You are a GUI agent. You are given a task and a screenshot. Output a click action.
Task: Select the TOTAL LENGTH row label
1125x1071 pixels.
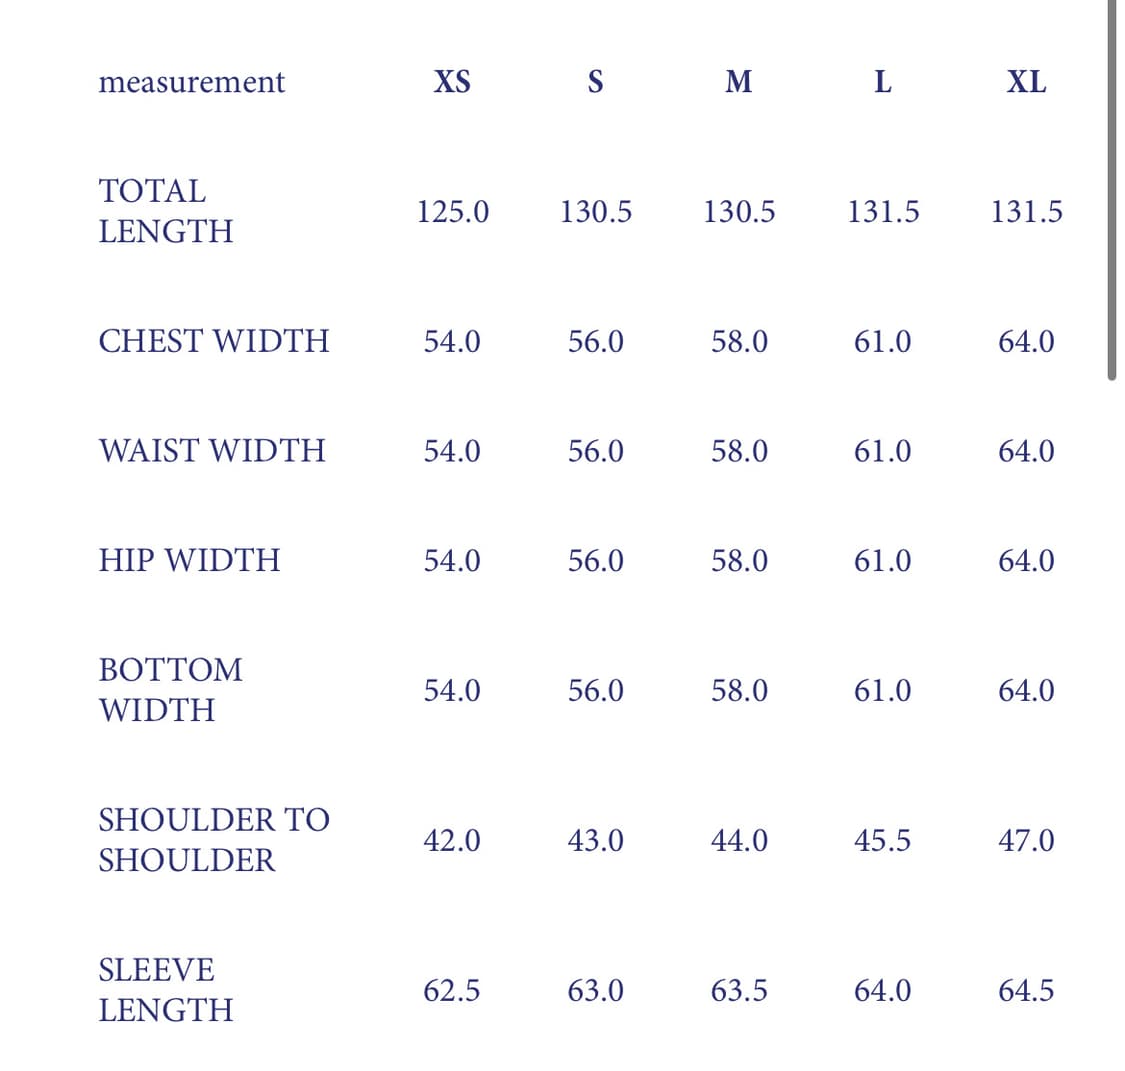[166, 211]
